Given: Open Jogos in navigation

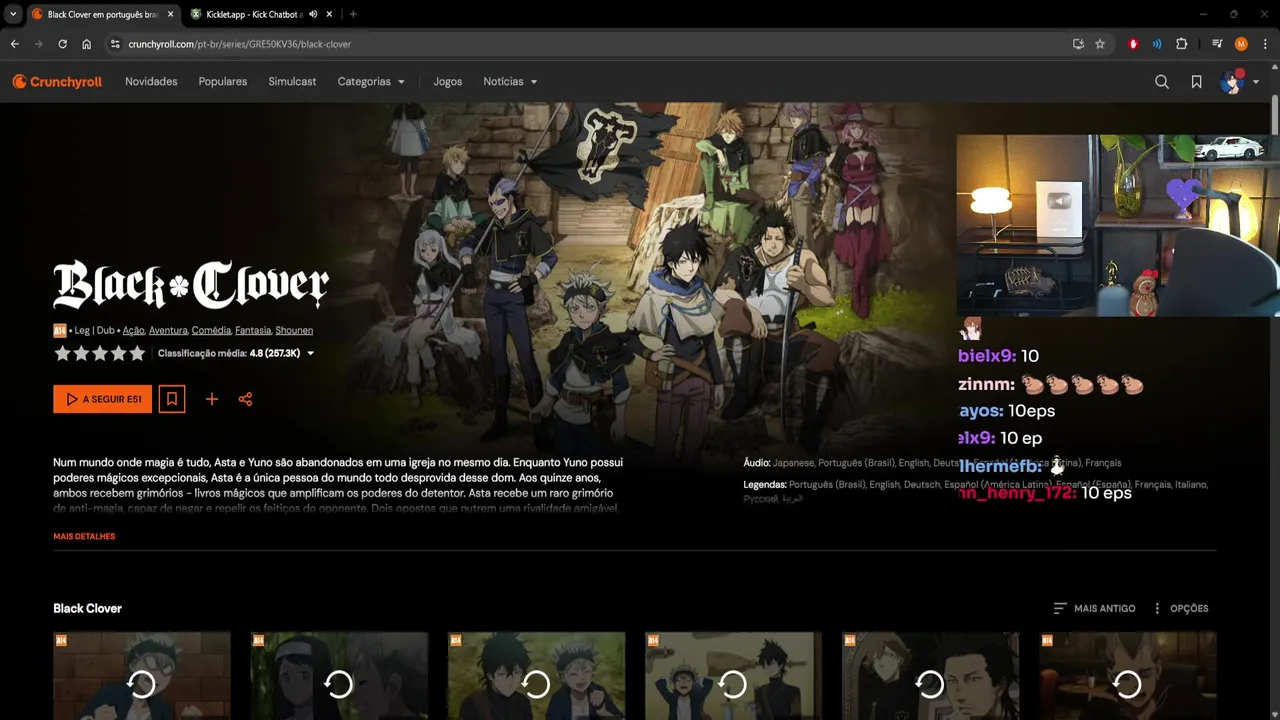Looking at the screenshot, I should 448,82.
